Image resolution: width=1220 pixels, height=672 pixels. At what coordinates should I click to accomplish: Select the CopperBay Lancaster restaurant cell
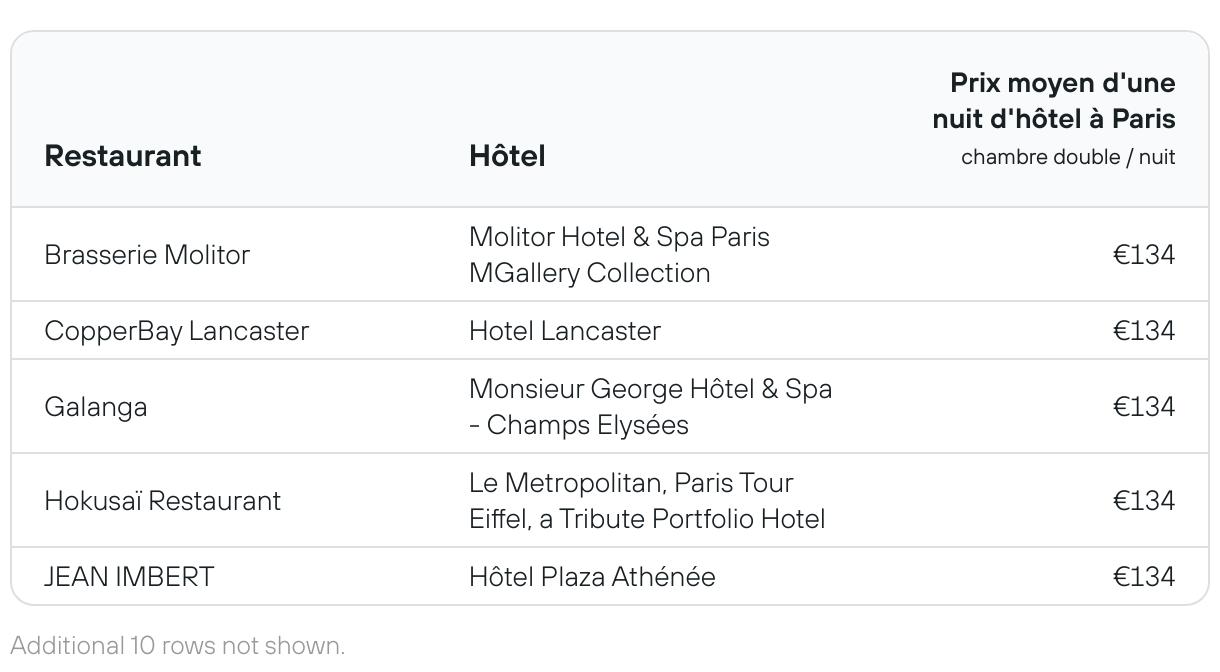(x=176, y=331)
